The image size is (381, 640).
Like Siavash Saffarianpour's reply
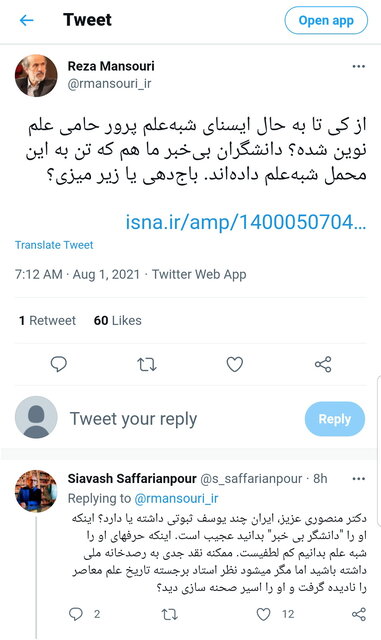(263, 614)
